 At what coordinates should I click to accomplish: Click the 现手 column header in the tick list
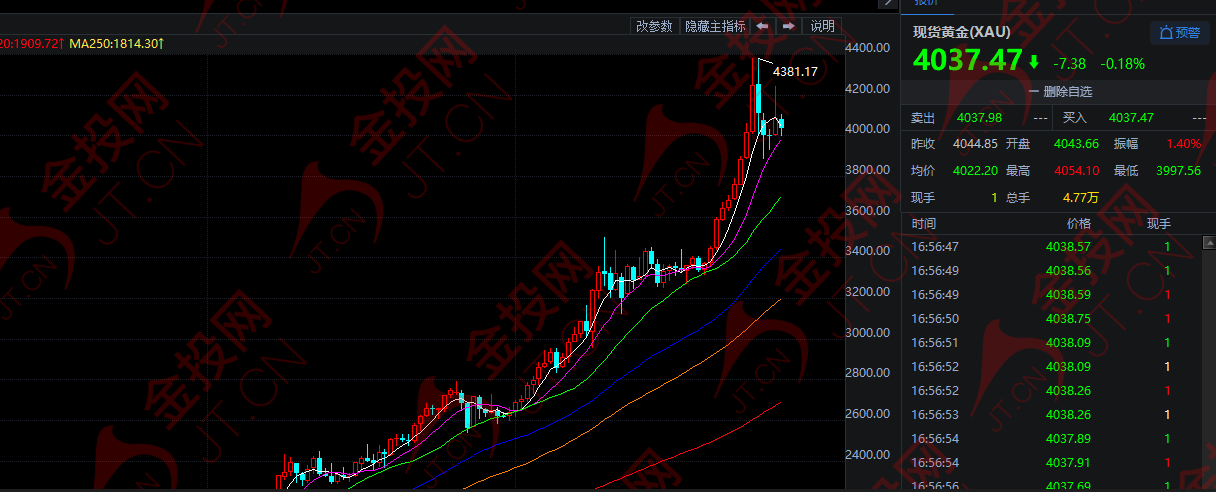[x=1159, y=223]
